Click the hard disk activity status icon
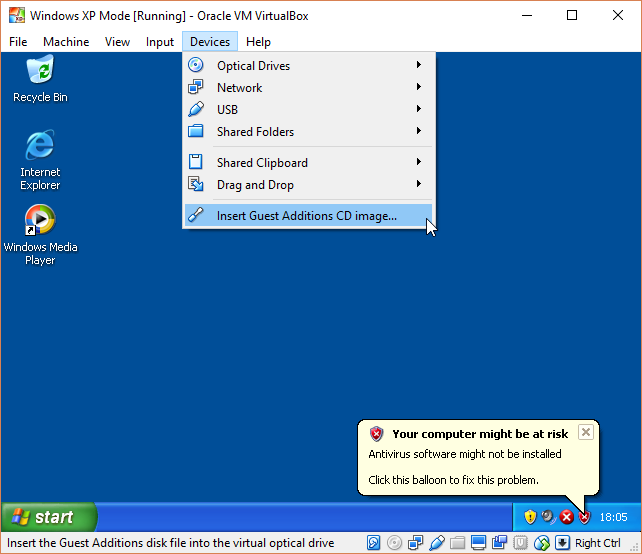 click(373, 543)
